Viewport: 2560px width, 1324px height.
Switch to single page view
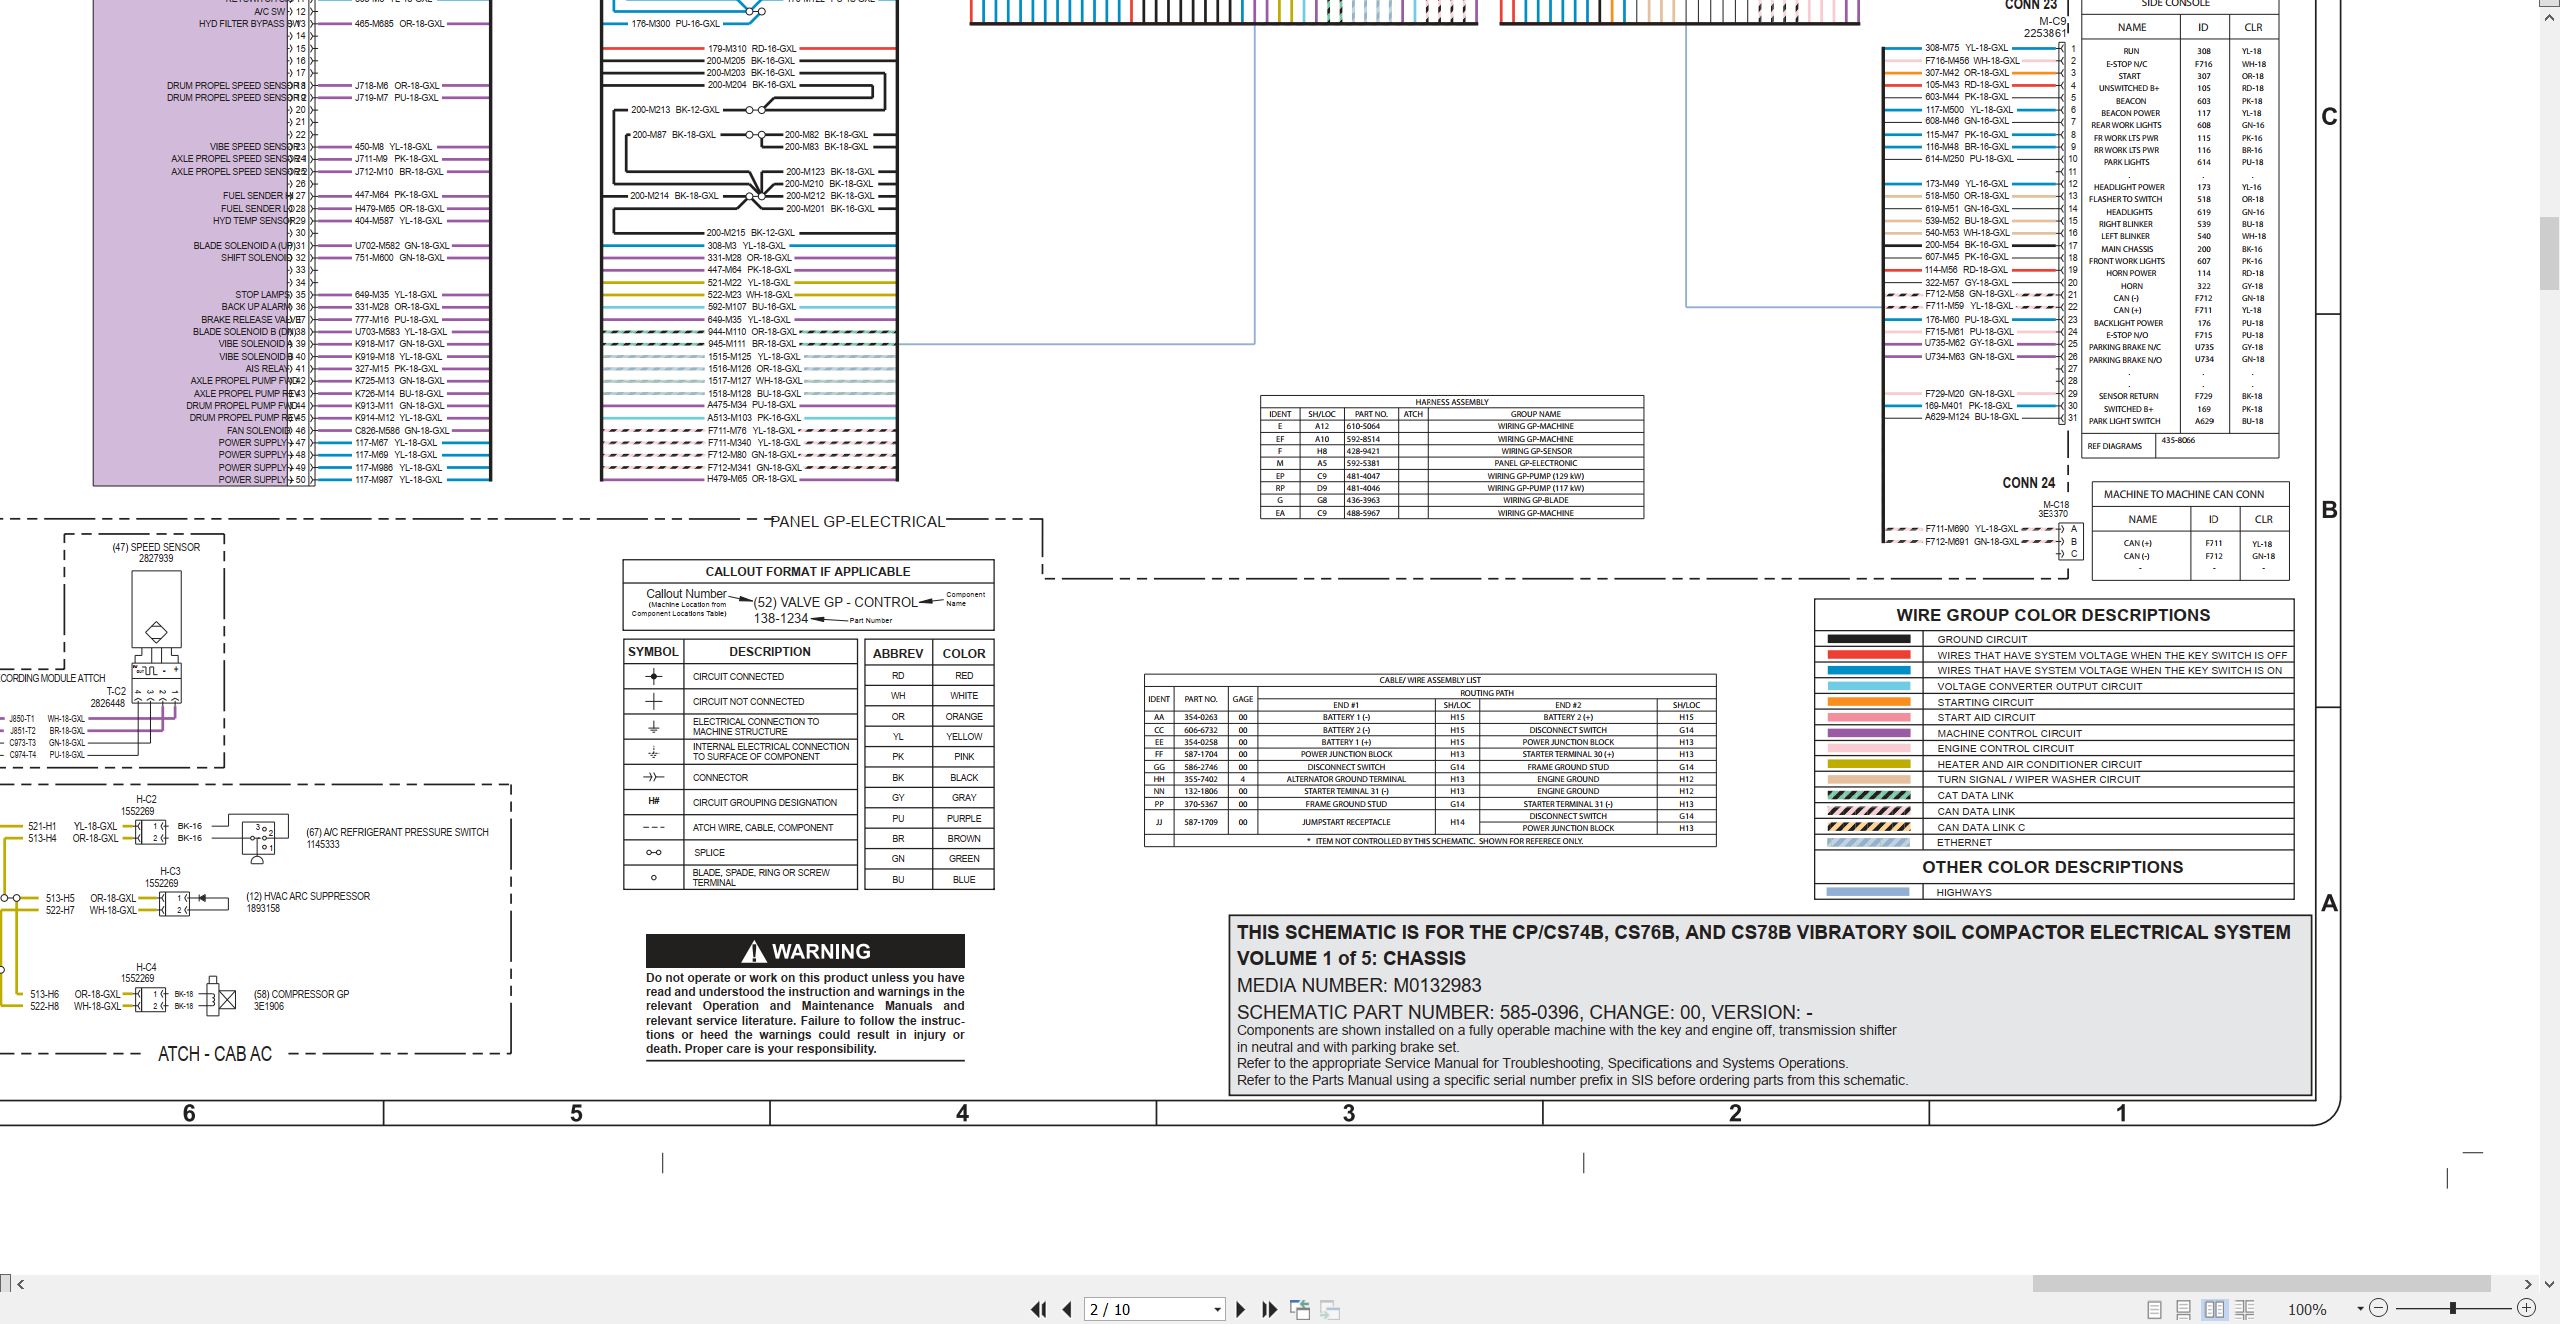[x=2155, y=1309]
